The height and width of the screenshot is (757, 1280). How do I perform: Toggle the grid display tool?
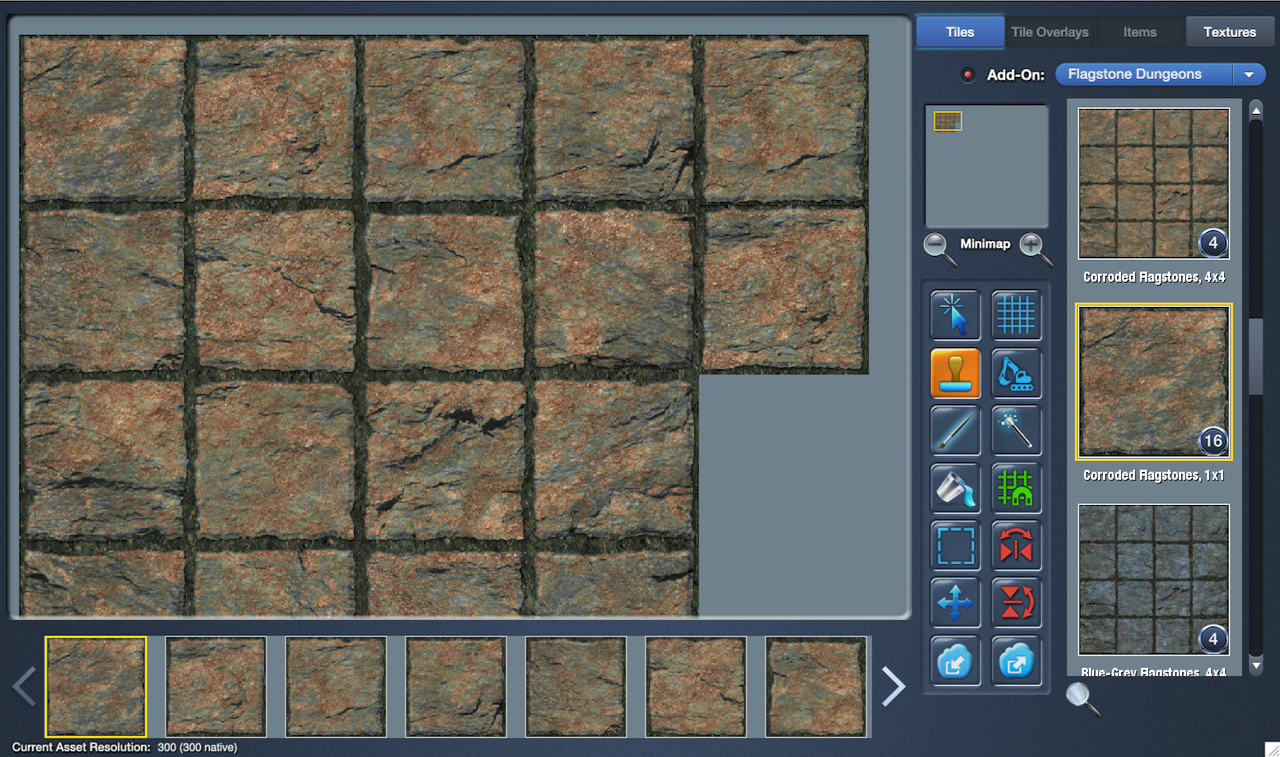tap(1016, 316)
